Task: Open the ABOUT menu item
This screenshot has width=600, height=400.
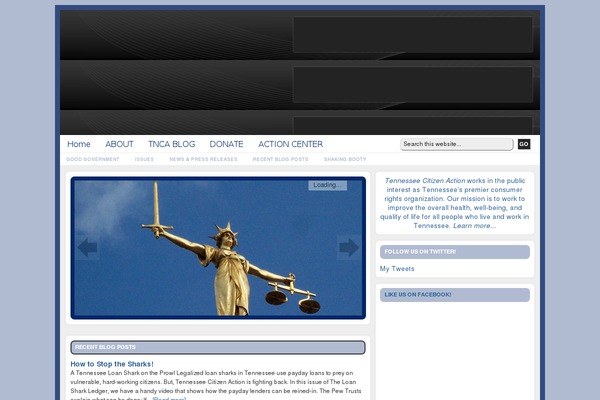Action: [119, 144]
